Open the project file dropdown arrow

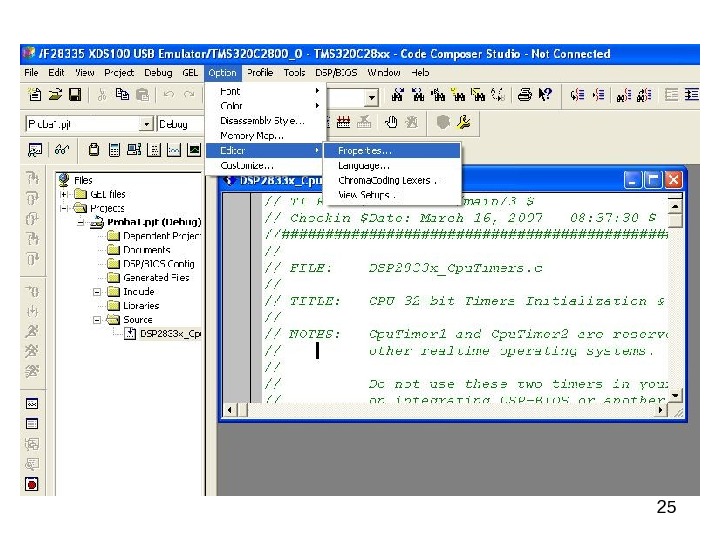(x=146, y=124)
